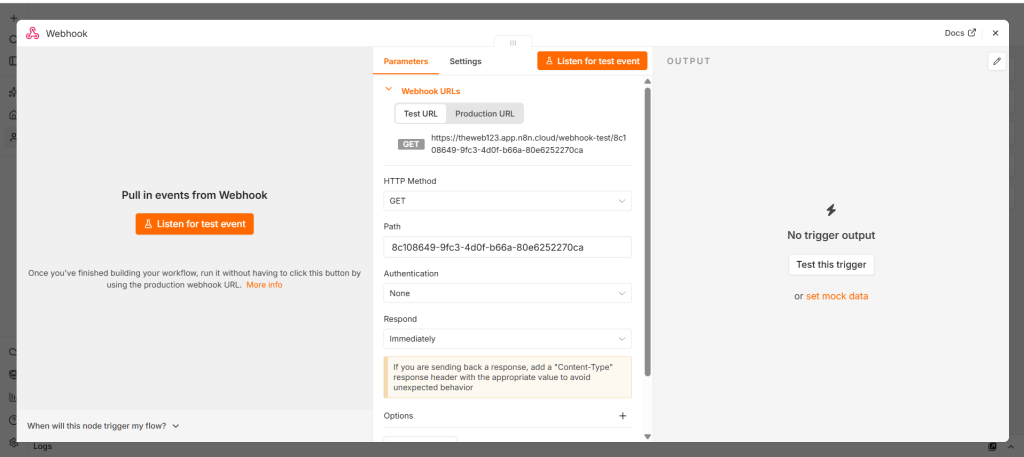Select the Test URL option
Screen dimensions: 1024x457
click(421, 114)
